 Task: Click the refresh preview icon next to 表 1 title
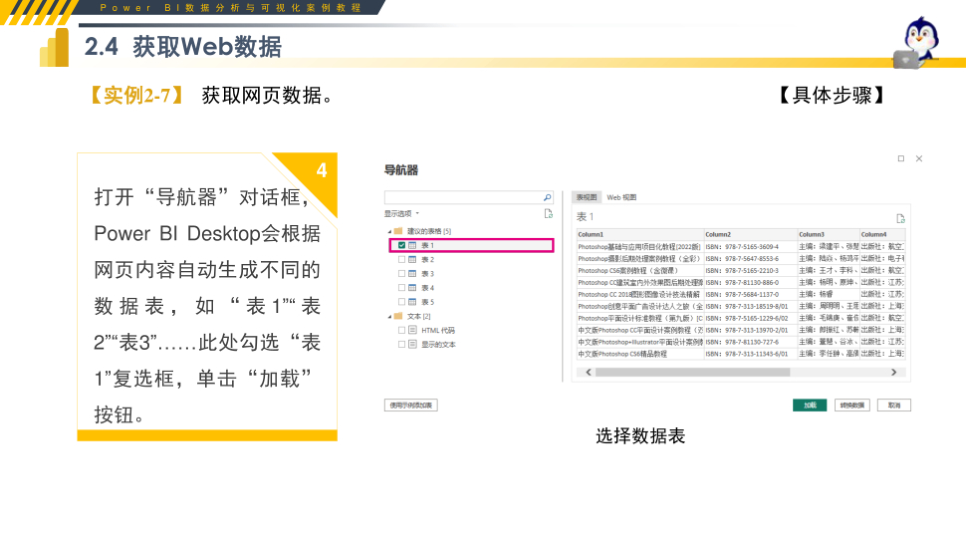(x=900, y=219)
